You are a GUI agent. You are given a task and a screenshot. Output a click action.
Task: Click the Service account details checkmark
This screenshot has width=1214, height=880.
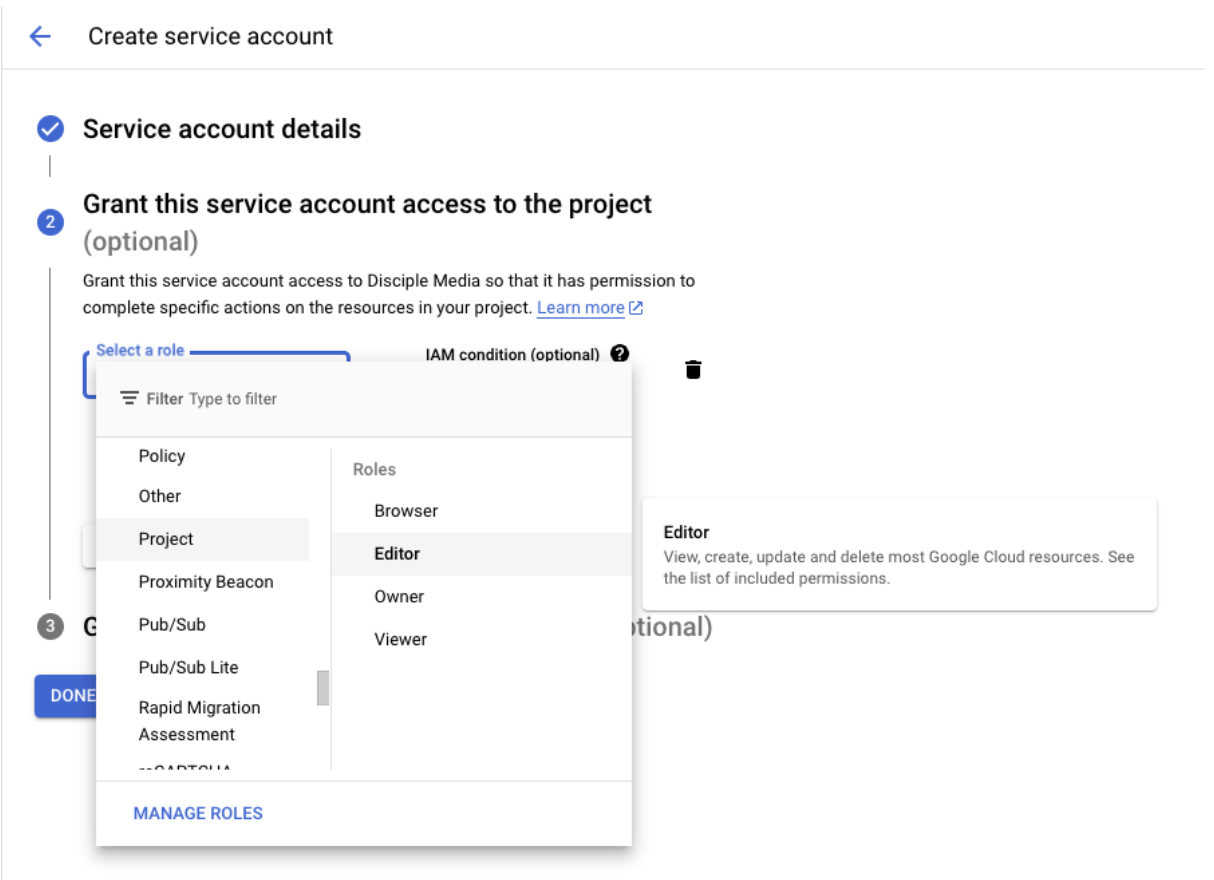click(50, 129)
